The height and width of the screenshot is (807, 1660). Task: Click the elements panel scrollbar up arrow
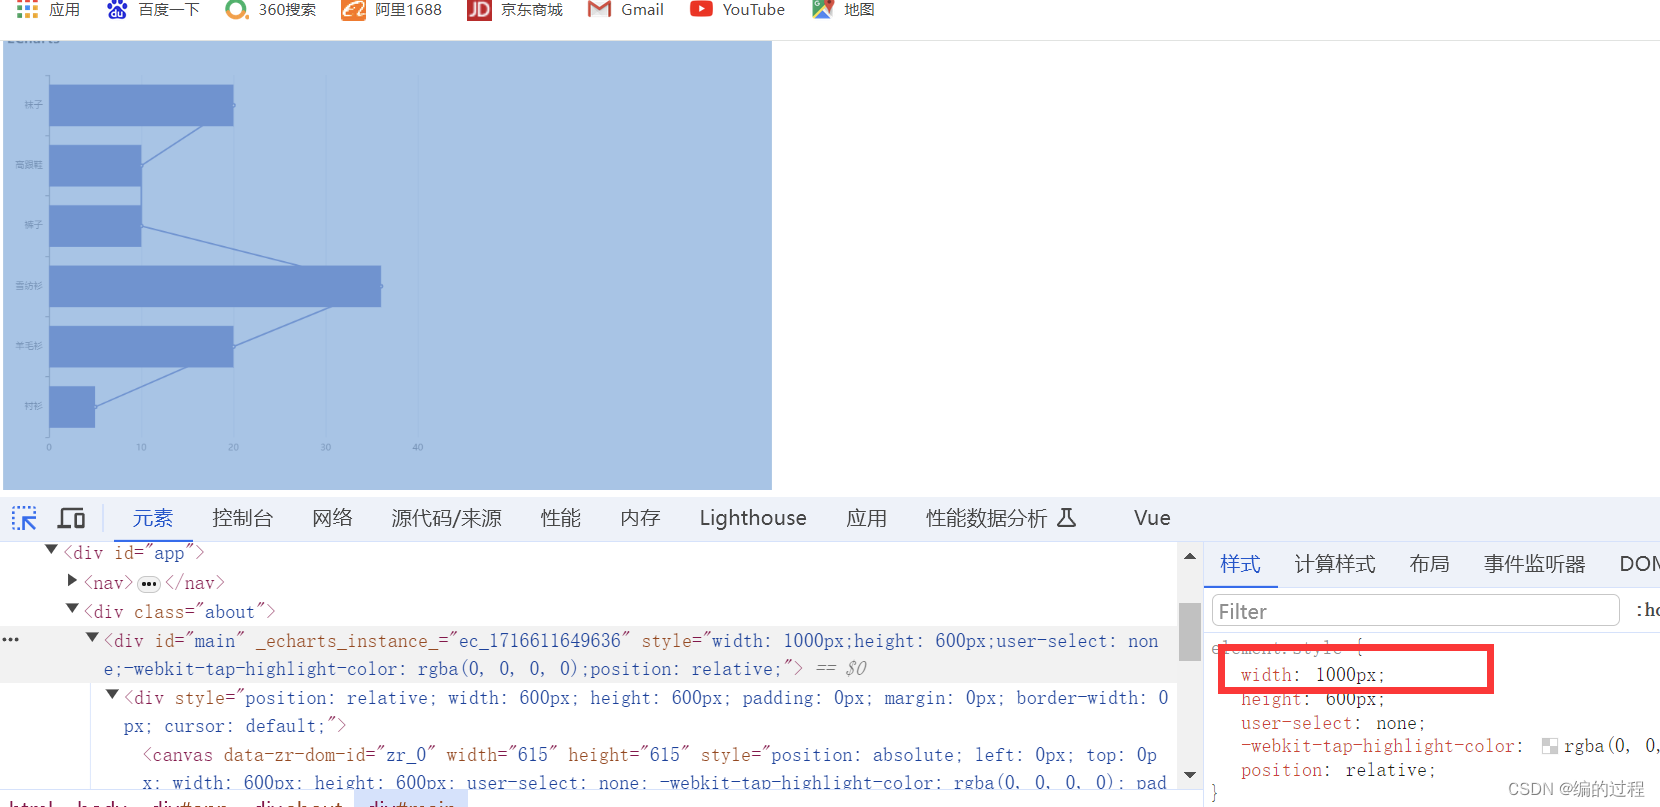[1190, 557]
